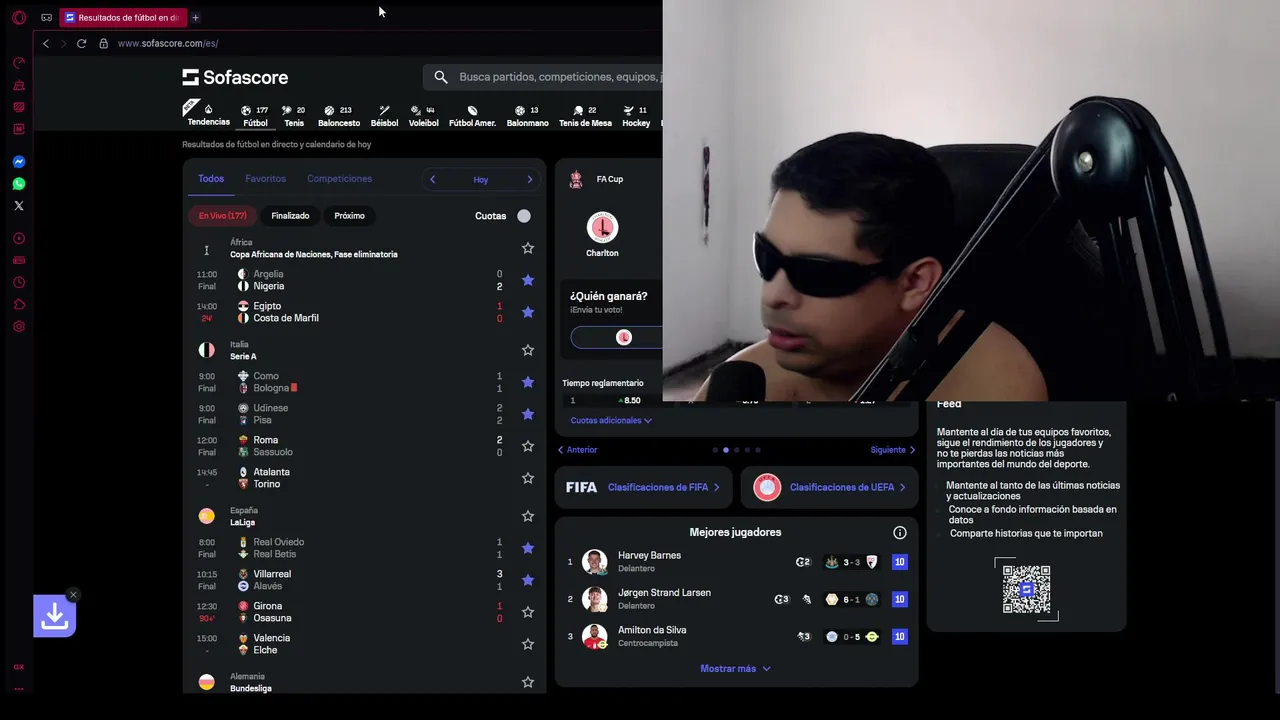Close the download button popup
Viewport: 1280px width, 720px height.
pyautogui.click(x=73, y=595)
